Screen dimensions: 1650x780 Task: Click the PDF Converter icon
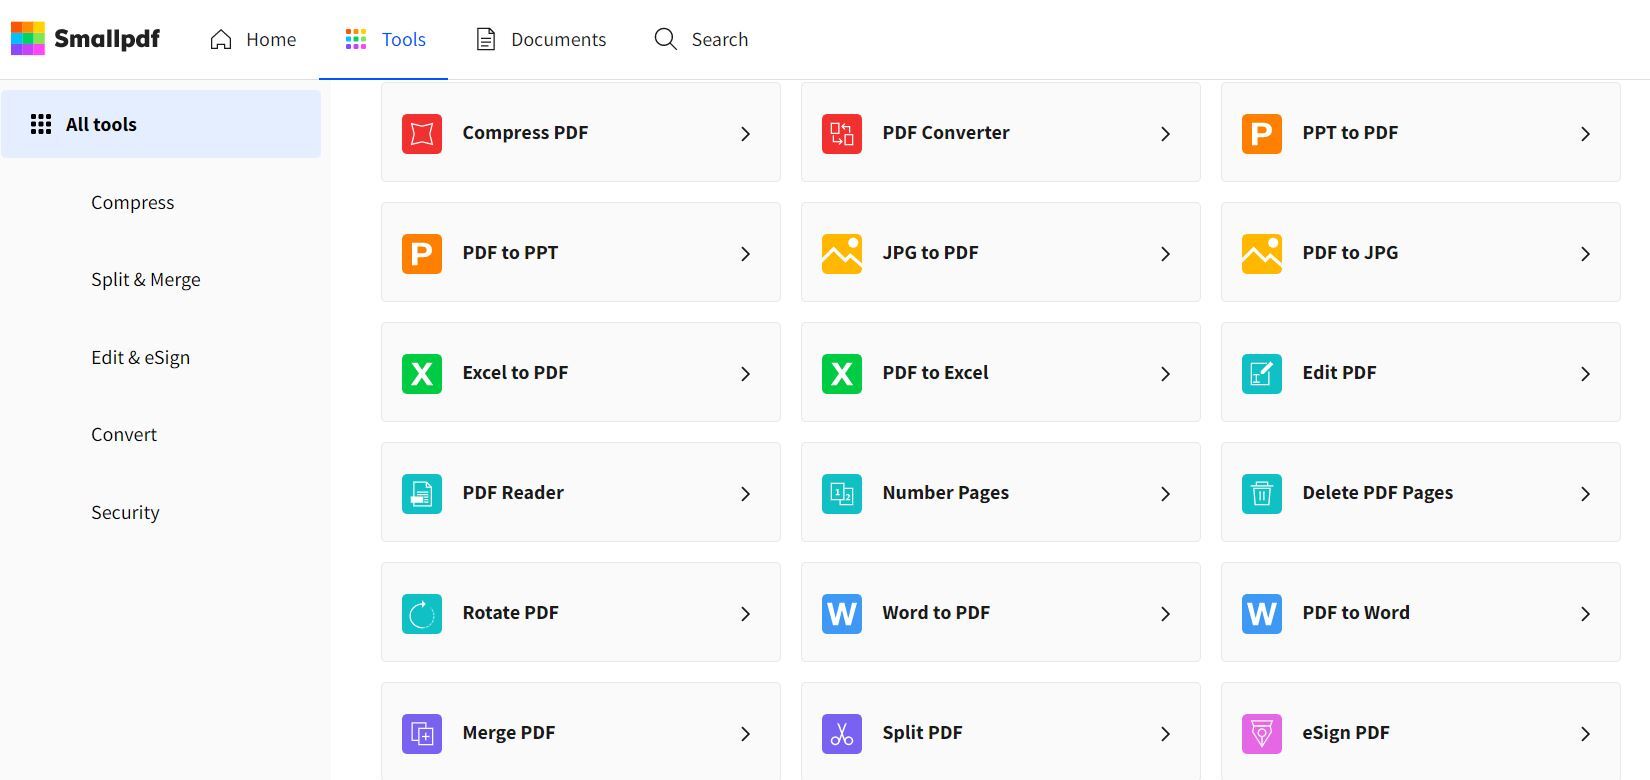click(842, 133)
